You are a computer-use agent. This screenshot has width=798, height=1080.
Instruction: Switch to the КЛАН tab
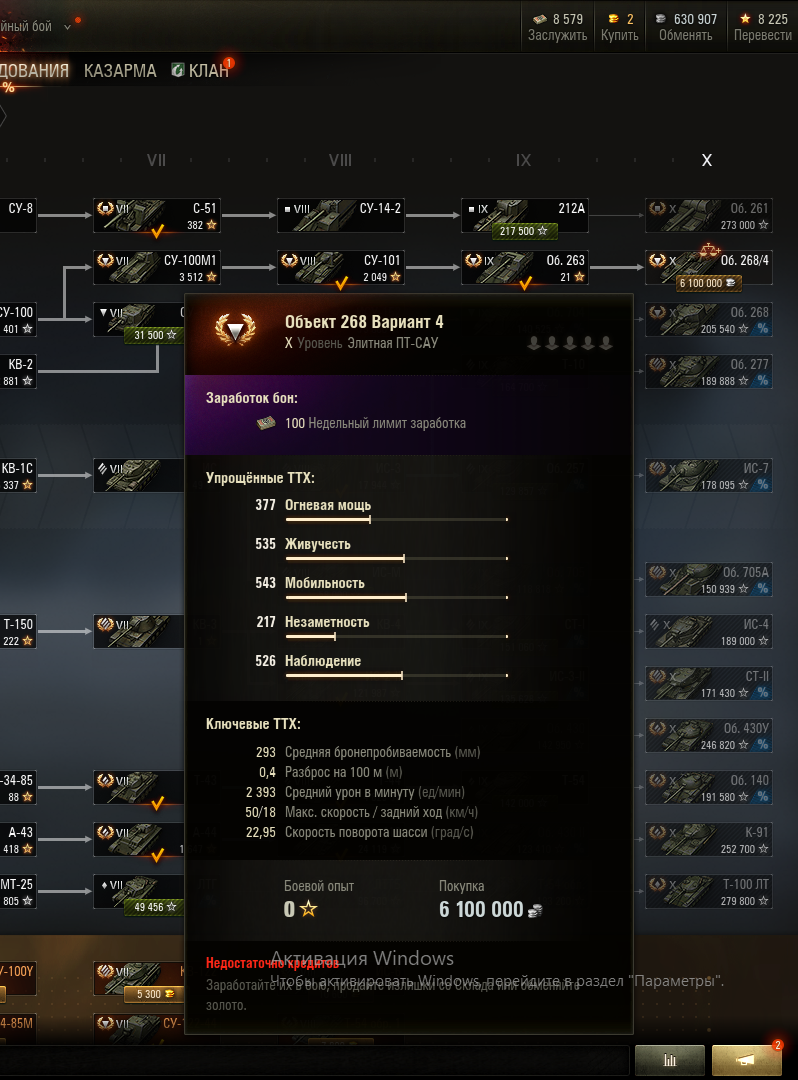click(209, 71)
